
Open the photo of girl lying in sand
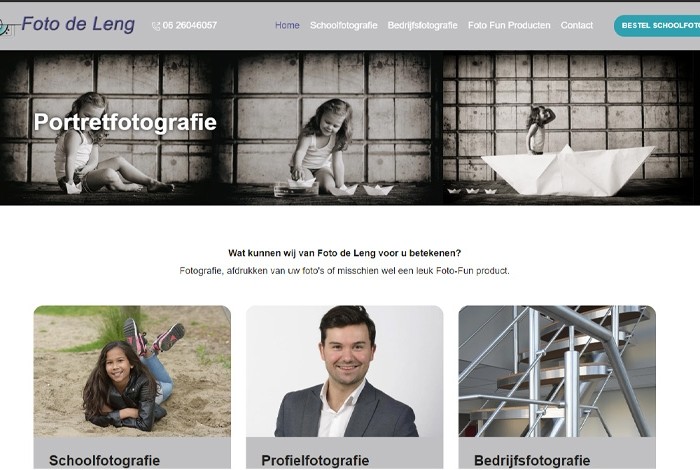pos(132,371)
